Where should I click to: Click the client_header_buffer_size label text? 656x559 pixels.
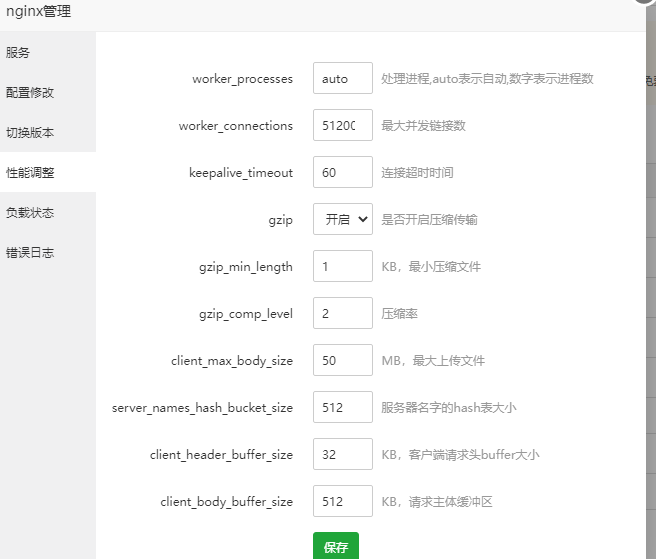click(221, 455)
